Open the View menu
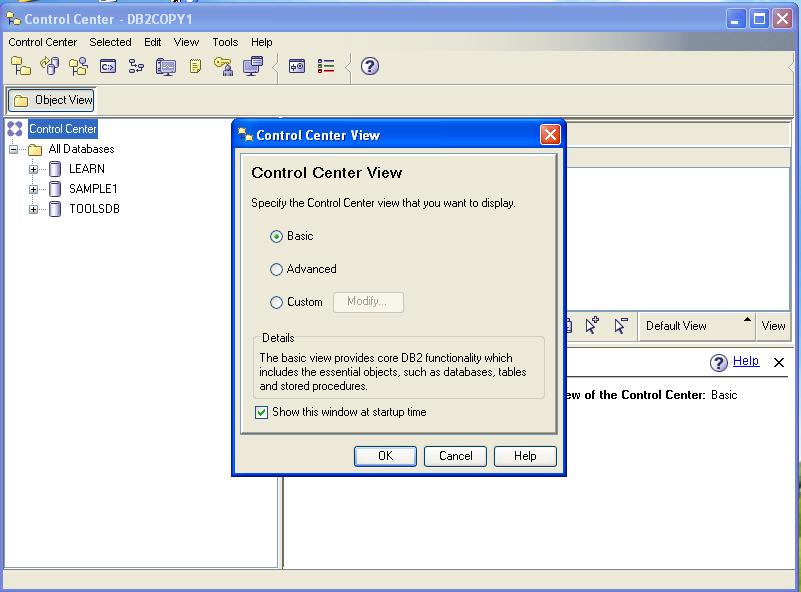Viewport: 801px width, 592px height. click(186, 42)
